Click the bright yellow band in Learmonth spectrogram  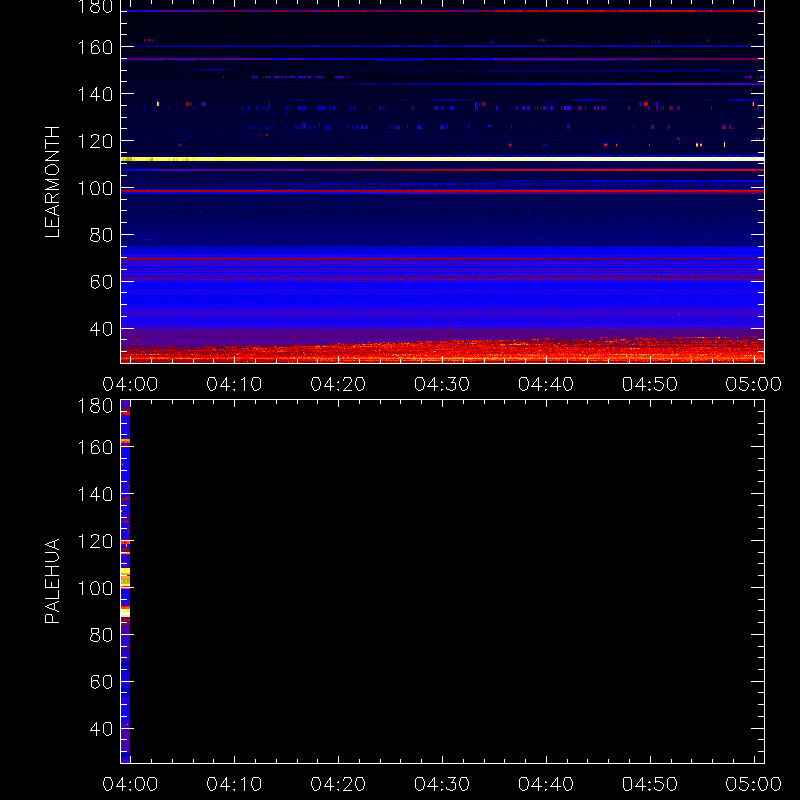click(442, 159)
